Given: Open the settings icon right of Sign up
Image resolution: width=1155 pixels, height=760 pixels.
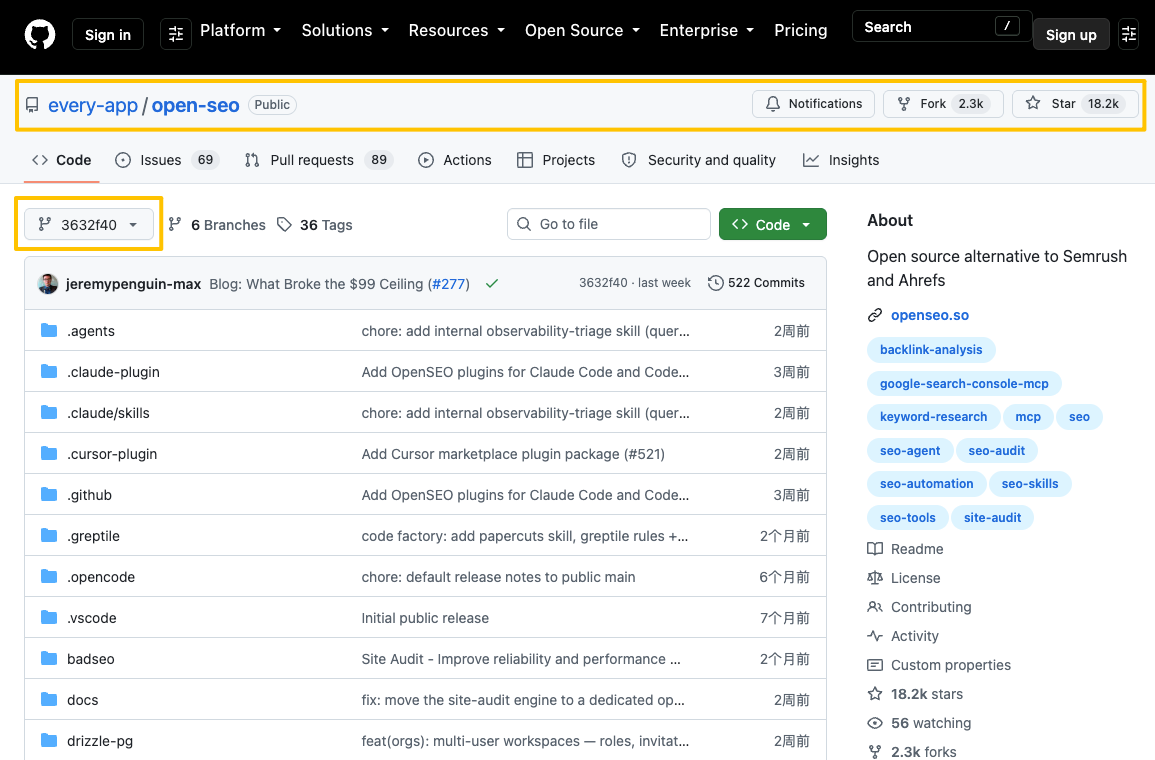Looking at the screenshot, I should coord(1128,34).
